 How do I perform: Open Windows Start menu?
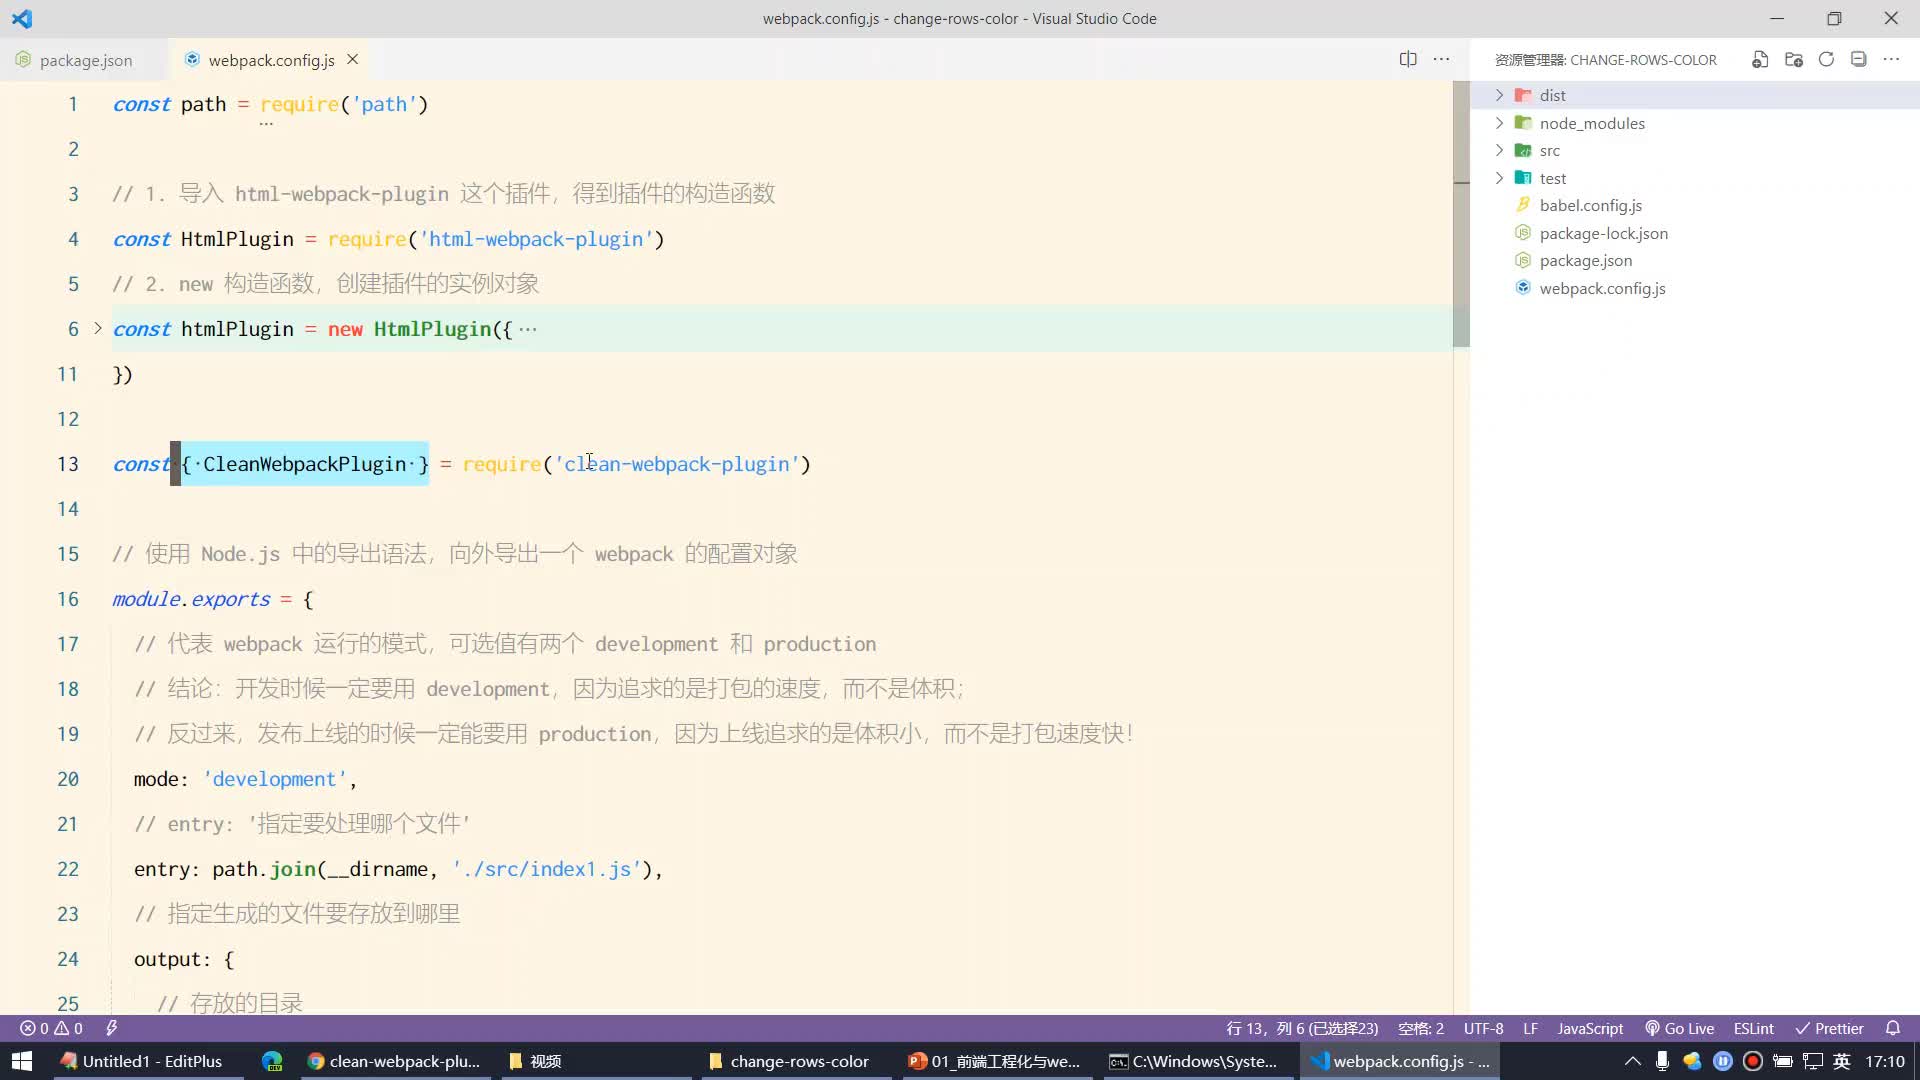(22, 1061)
